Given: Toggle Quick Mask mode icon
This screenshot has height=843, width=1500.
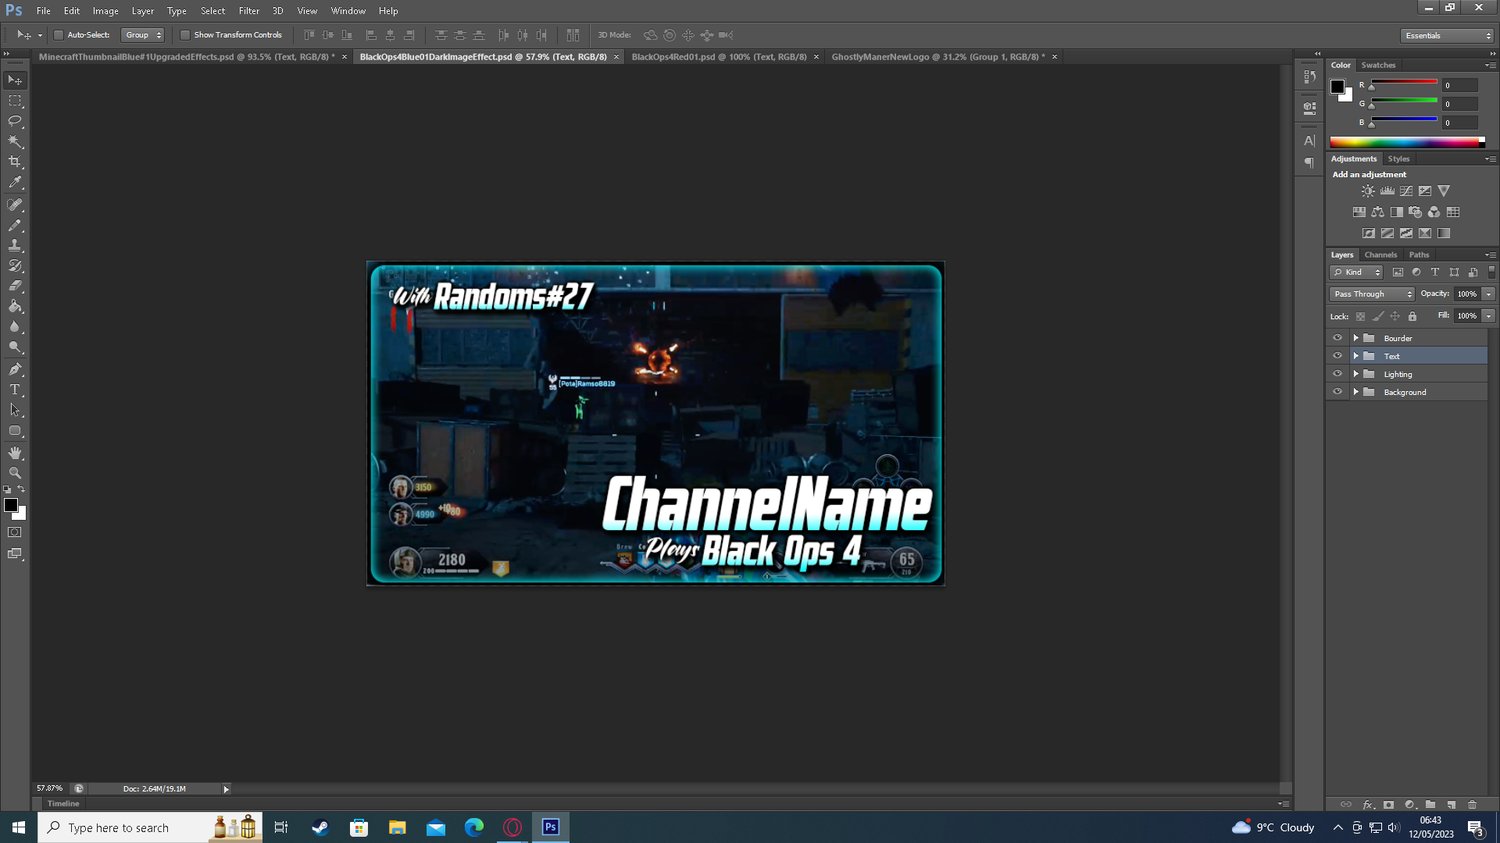Looking at the screenshot, I should coord(15,533).
